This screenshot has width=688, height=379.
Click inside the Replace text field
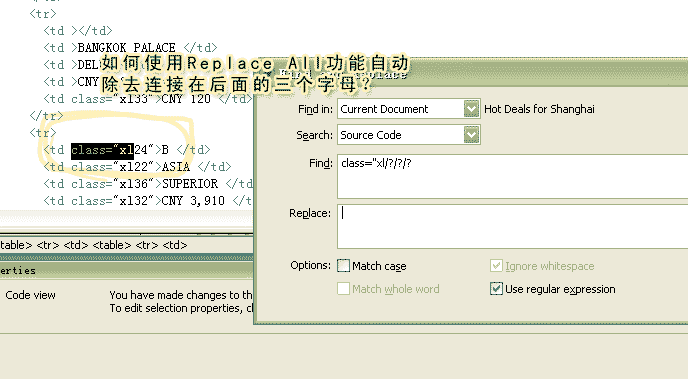click(512, 226)
